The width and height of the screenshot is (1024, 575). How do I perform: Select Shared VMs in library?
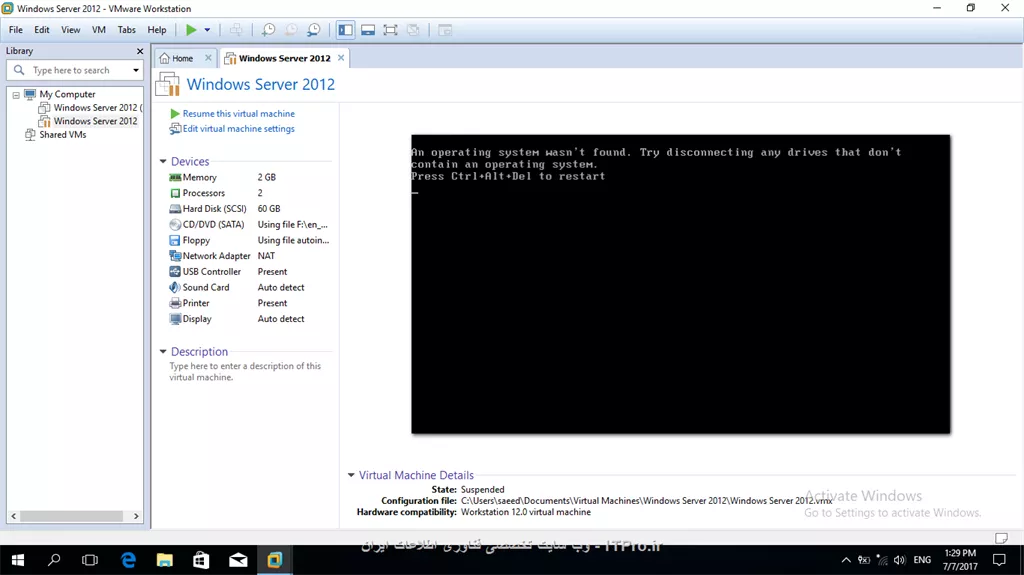(x=63, y=135)
